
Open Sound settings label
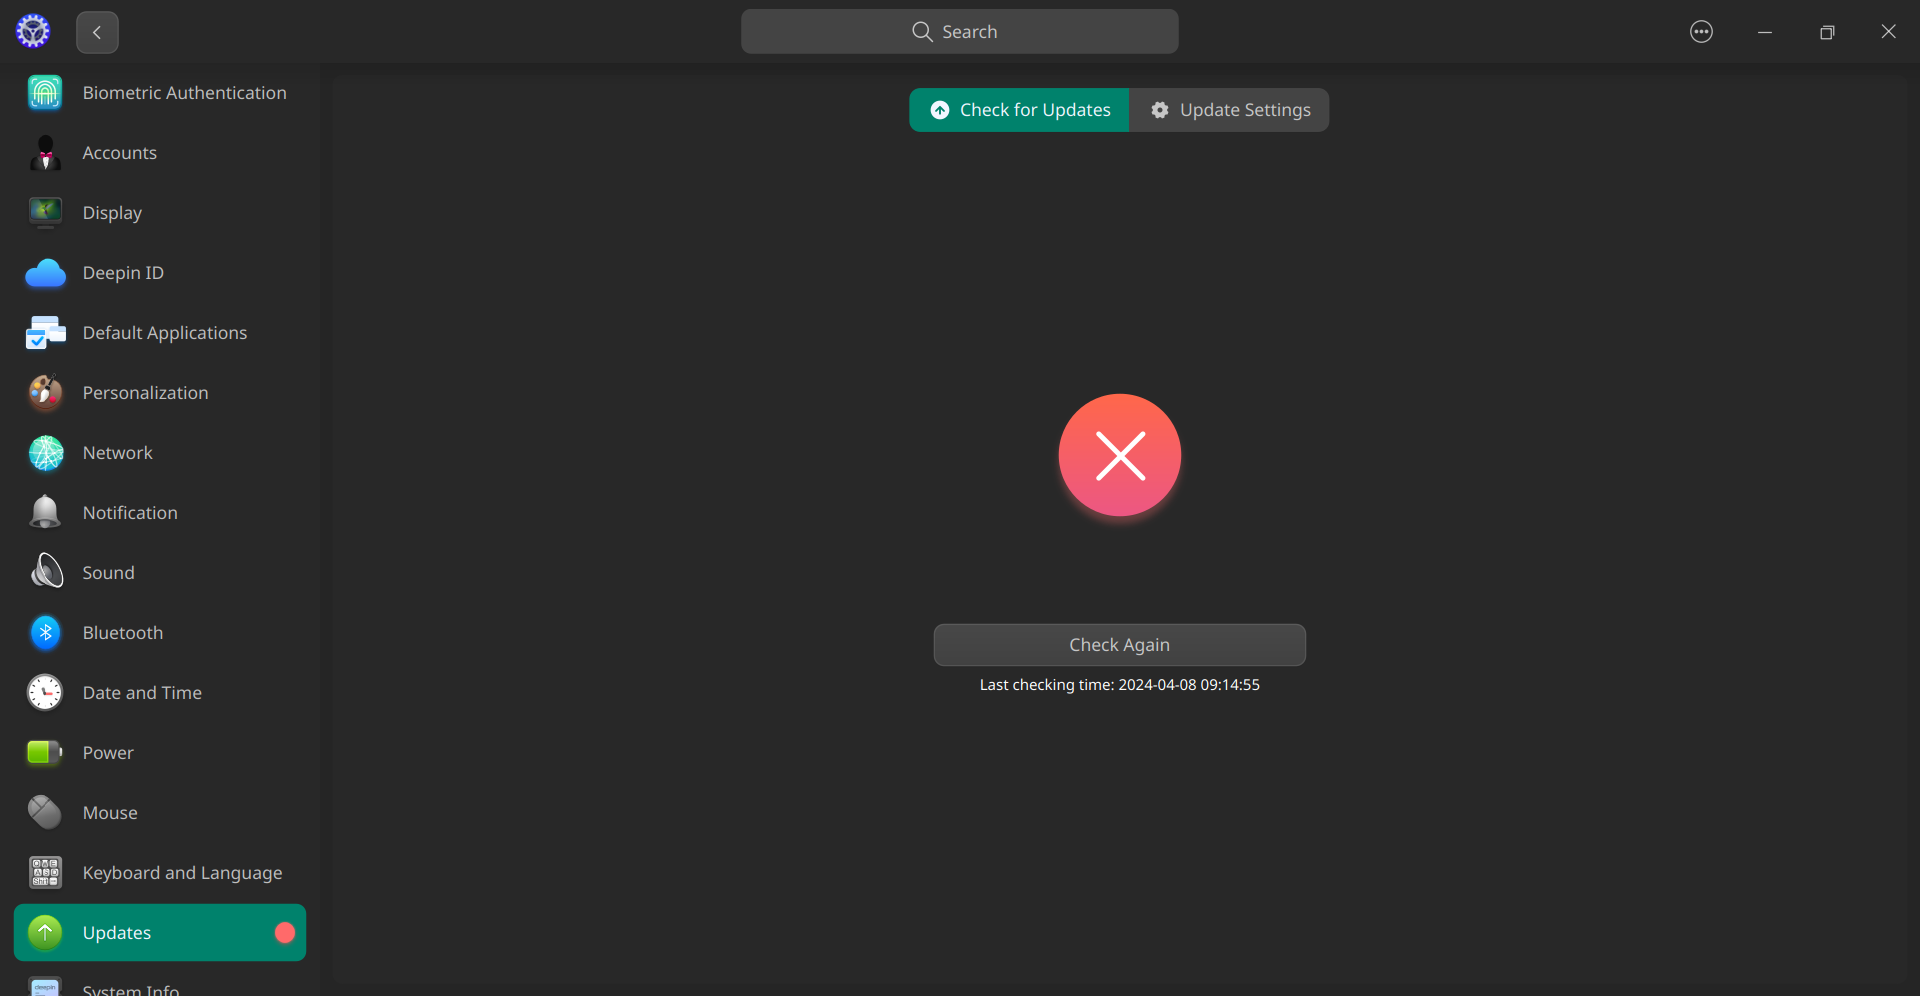click(x=108, y=573)
